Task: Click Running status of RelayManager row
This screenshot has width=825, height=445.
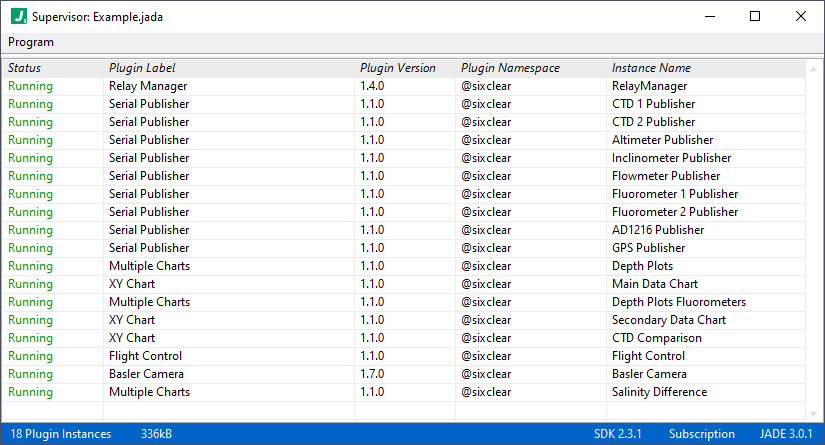Action: (x=31, y=86)
